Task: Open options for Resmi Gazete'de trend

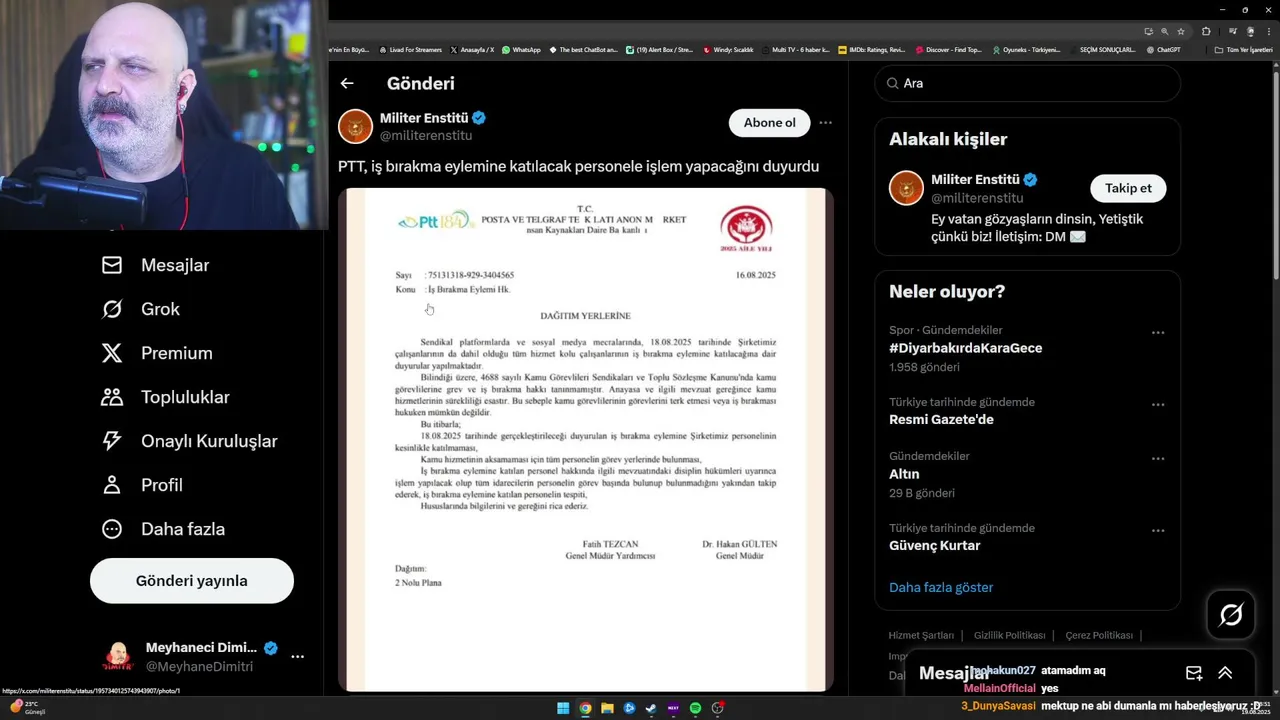Action: tap(1158, 405)
